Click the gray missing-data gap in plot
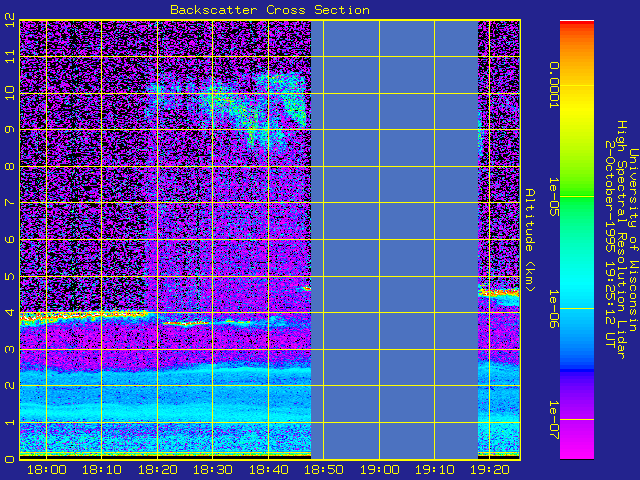The height and width of the screenshot is (480, 640). click(394, 240)
